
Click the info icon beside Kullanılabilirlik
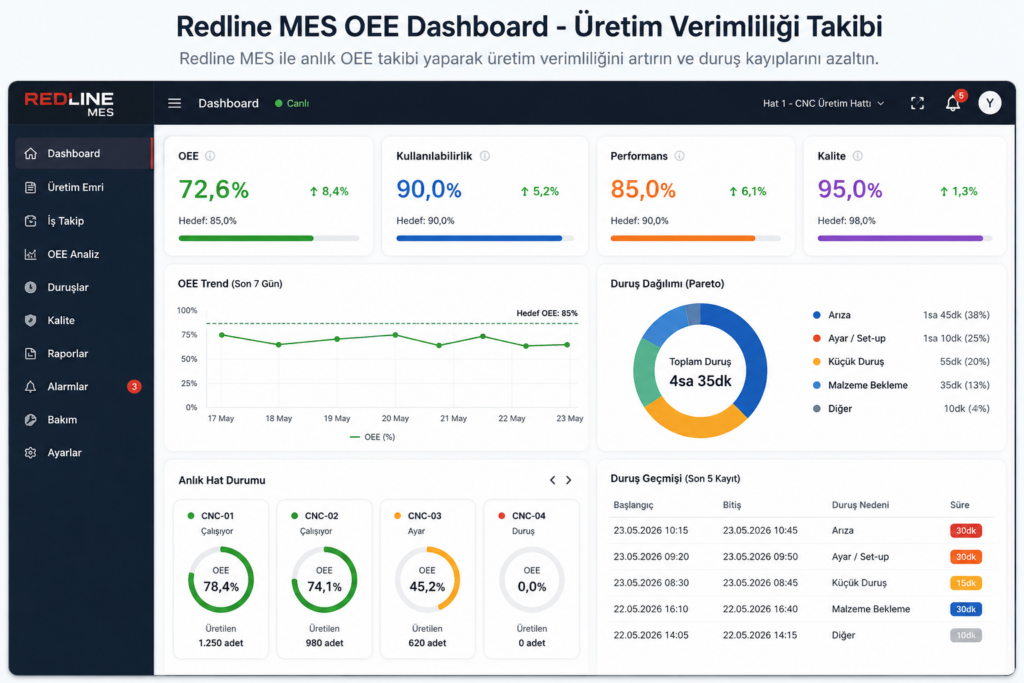[485, 156]
